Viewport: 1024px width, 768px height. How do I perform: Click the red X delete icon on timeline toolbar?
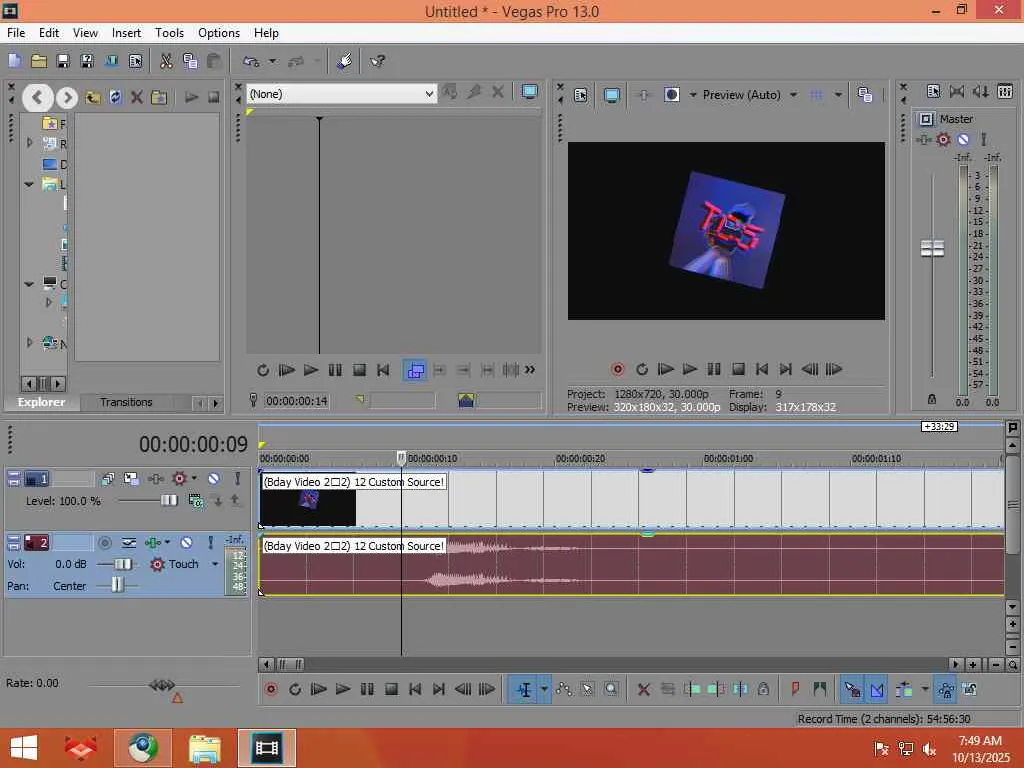pos(643,690)
